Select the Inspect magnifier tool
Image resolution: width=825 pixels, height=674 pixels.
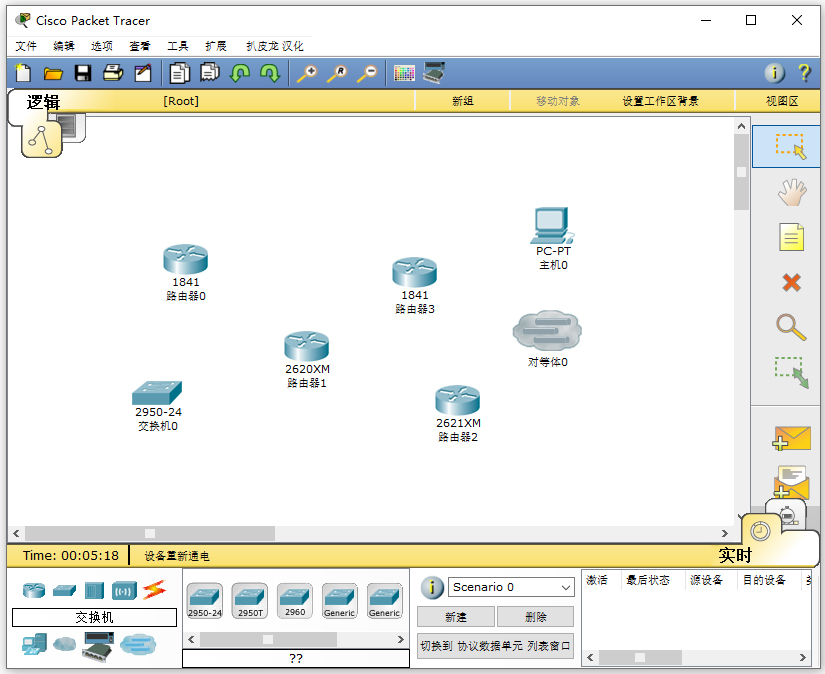tap(791, 328)
